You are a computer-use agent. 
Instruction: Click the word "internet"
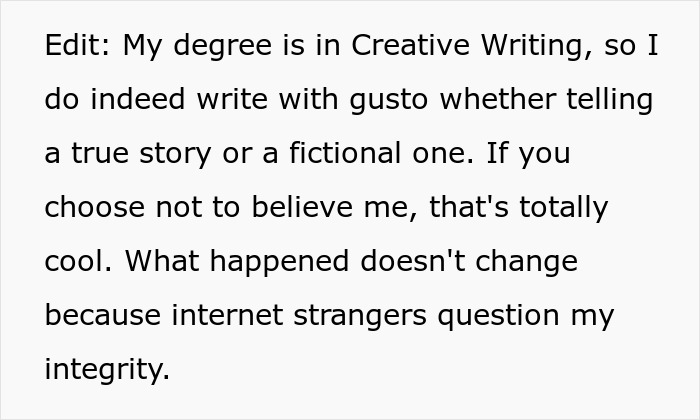click(226, 316)
